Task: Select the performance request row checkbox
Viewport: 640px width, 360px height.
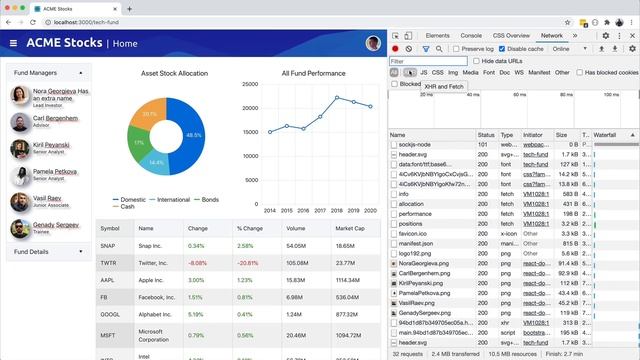Action: pos(394,214)
